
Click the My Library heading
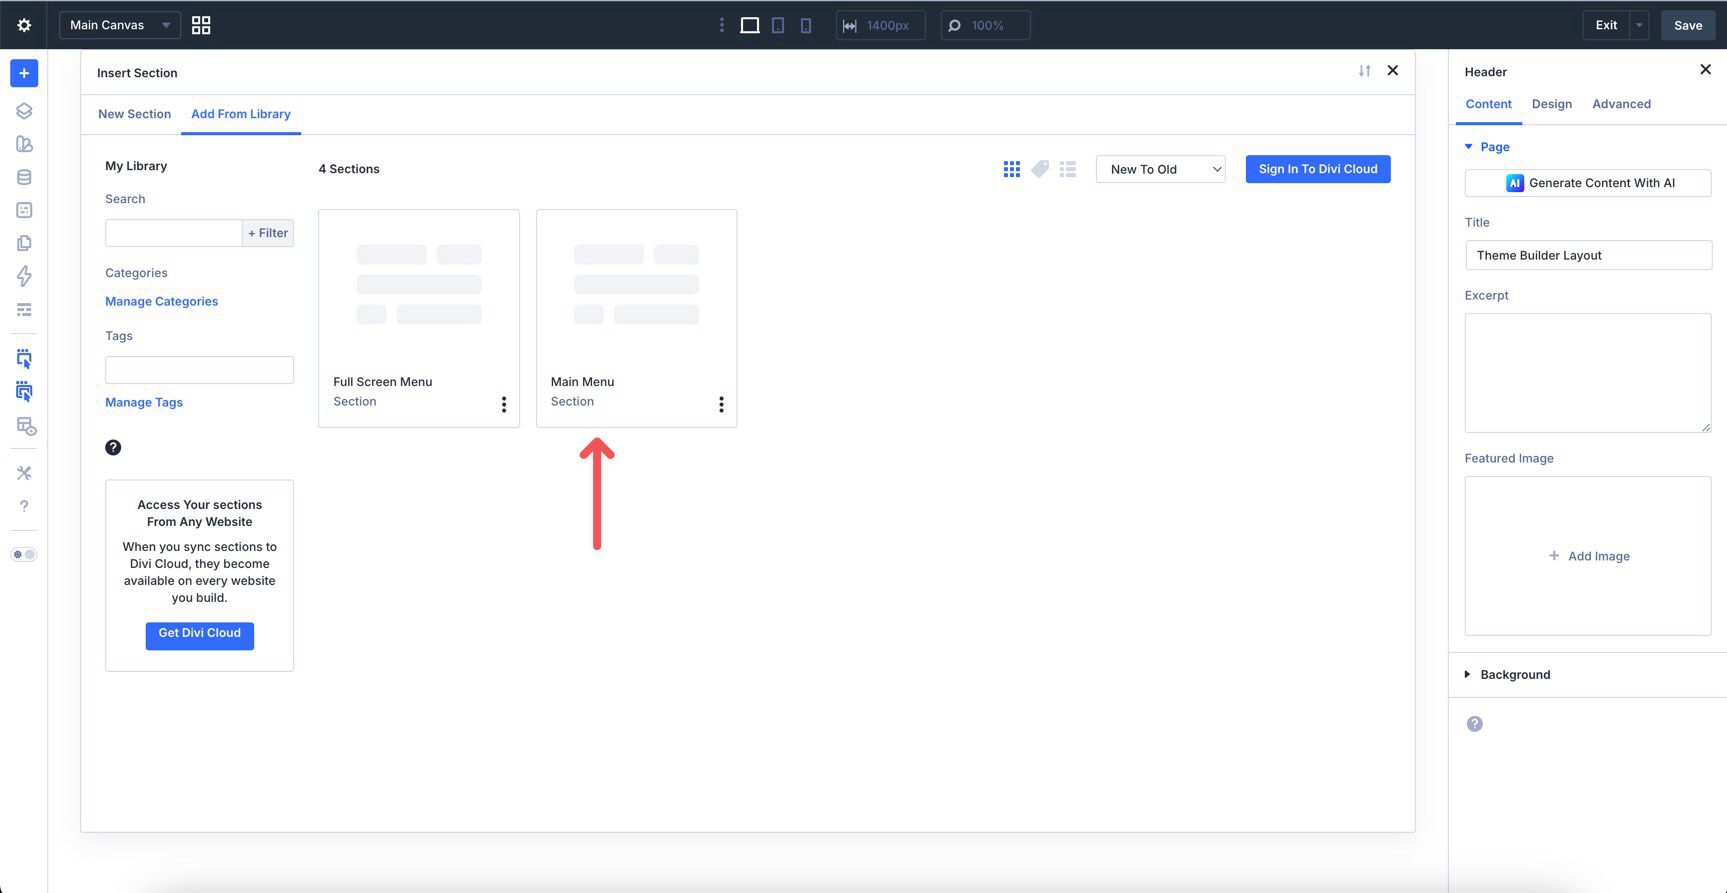136,166
